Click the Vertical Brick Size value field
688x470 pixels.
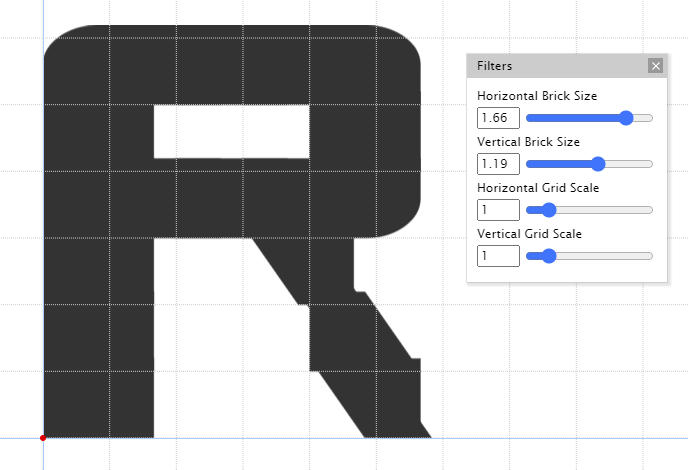point(498,164)
